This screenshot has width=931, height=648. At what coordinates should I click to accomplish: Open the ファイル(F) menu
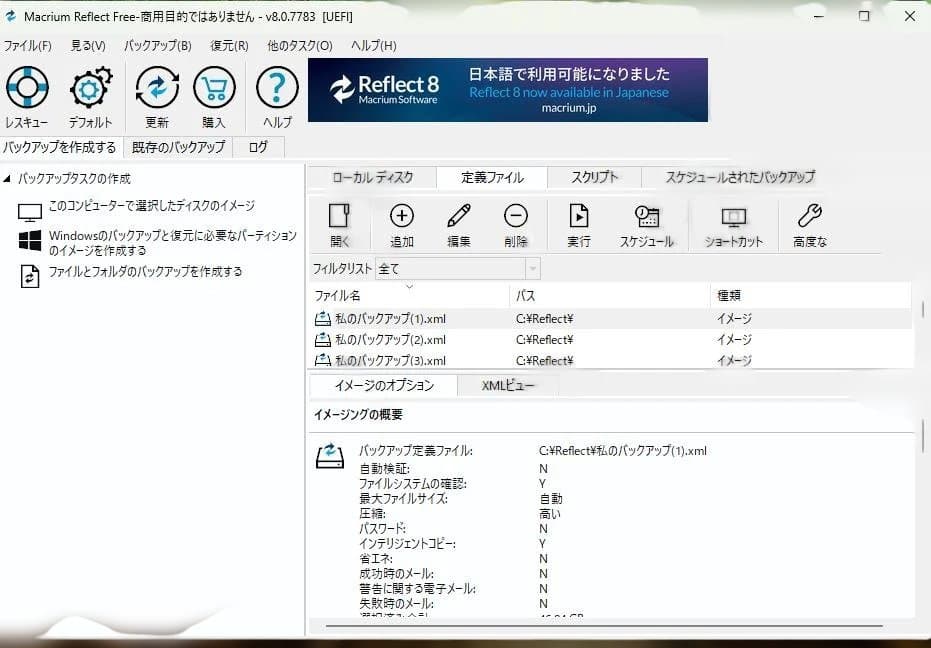click(x=28, y=45)
